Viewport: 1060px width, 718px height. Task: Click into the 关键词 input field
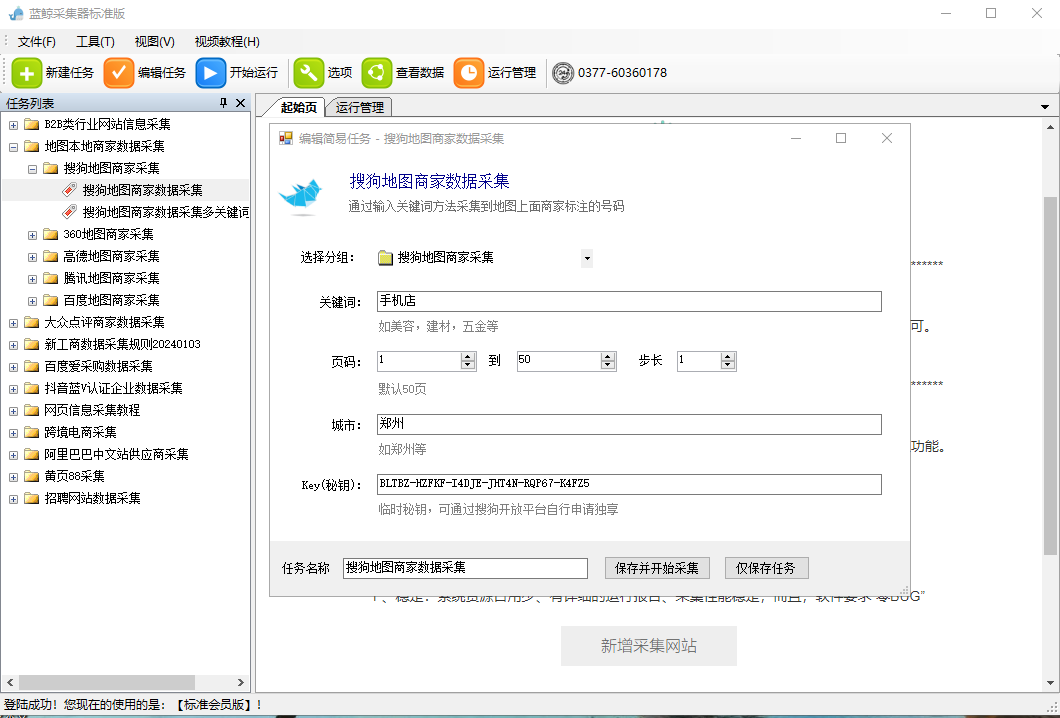629,302
